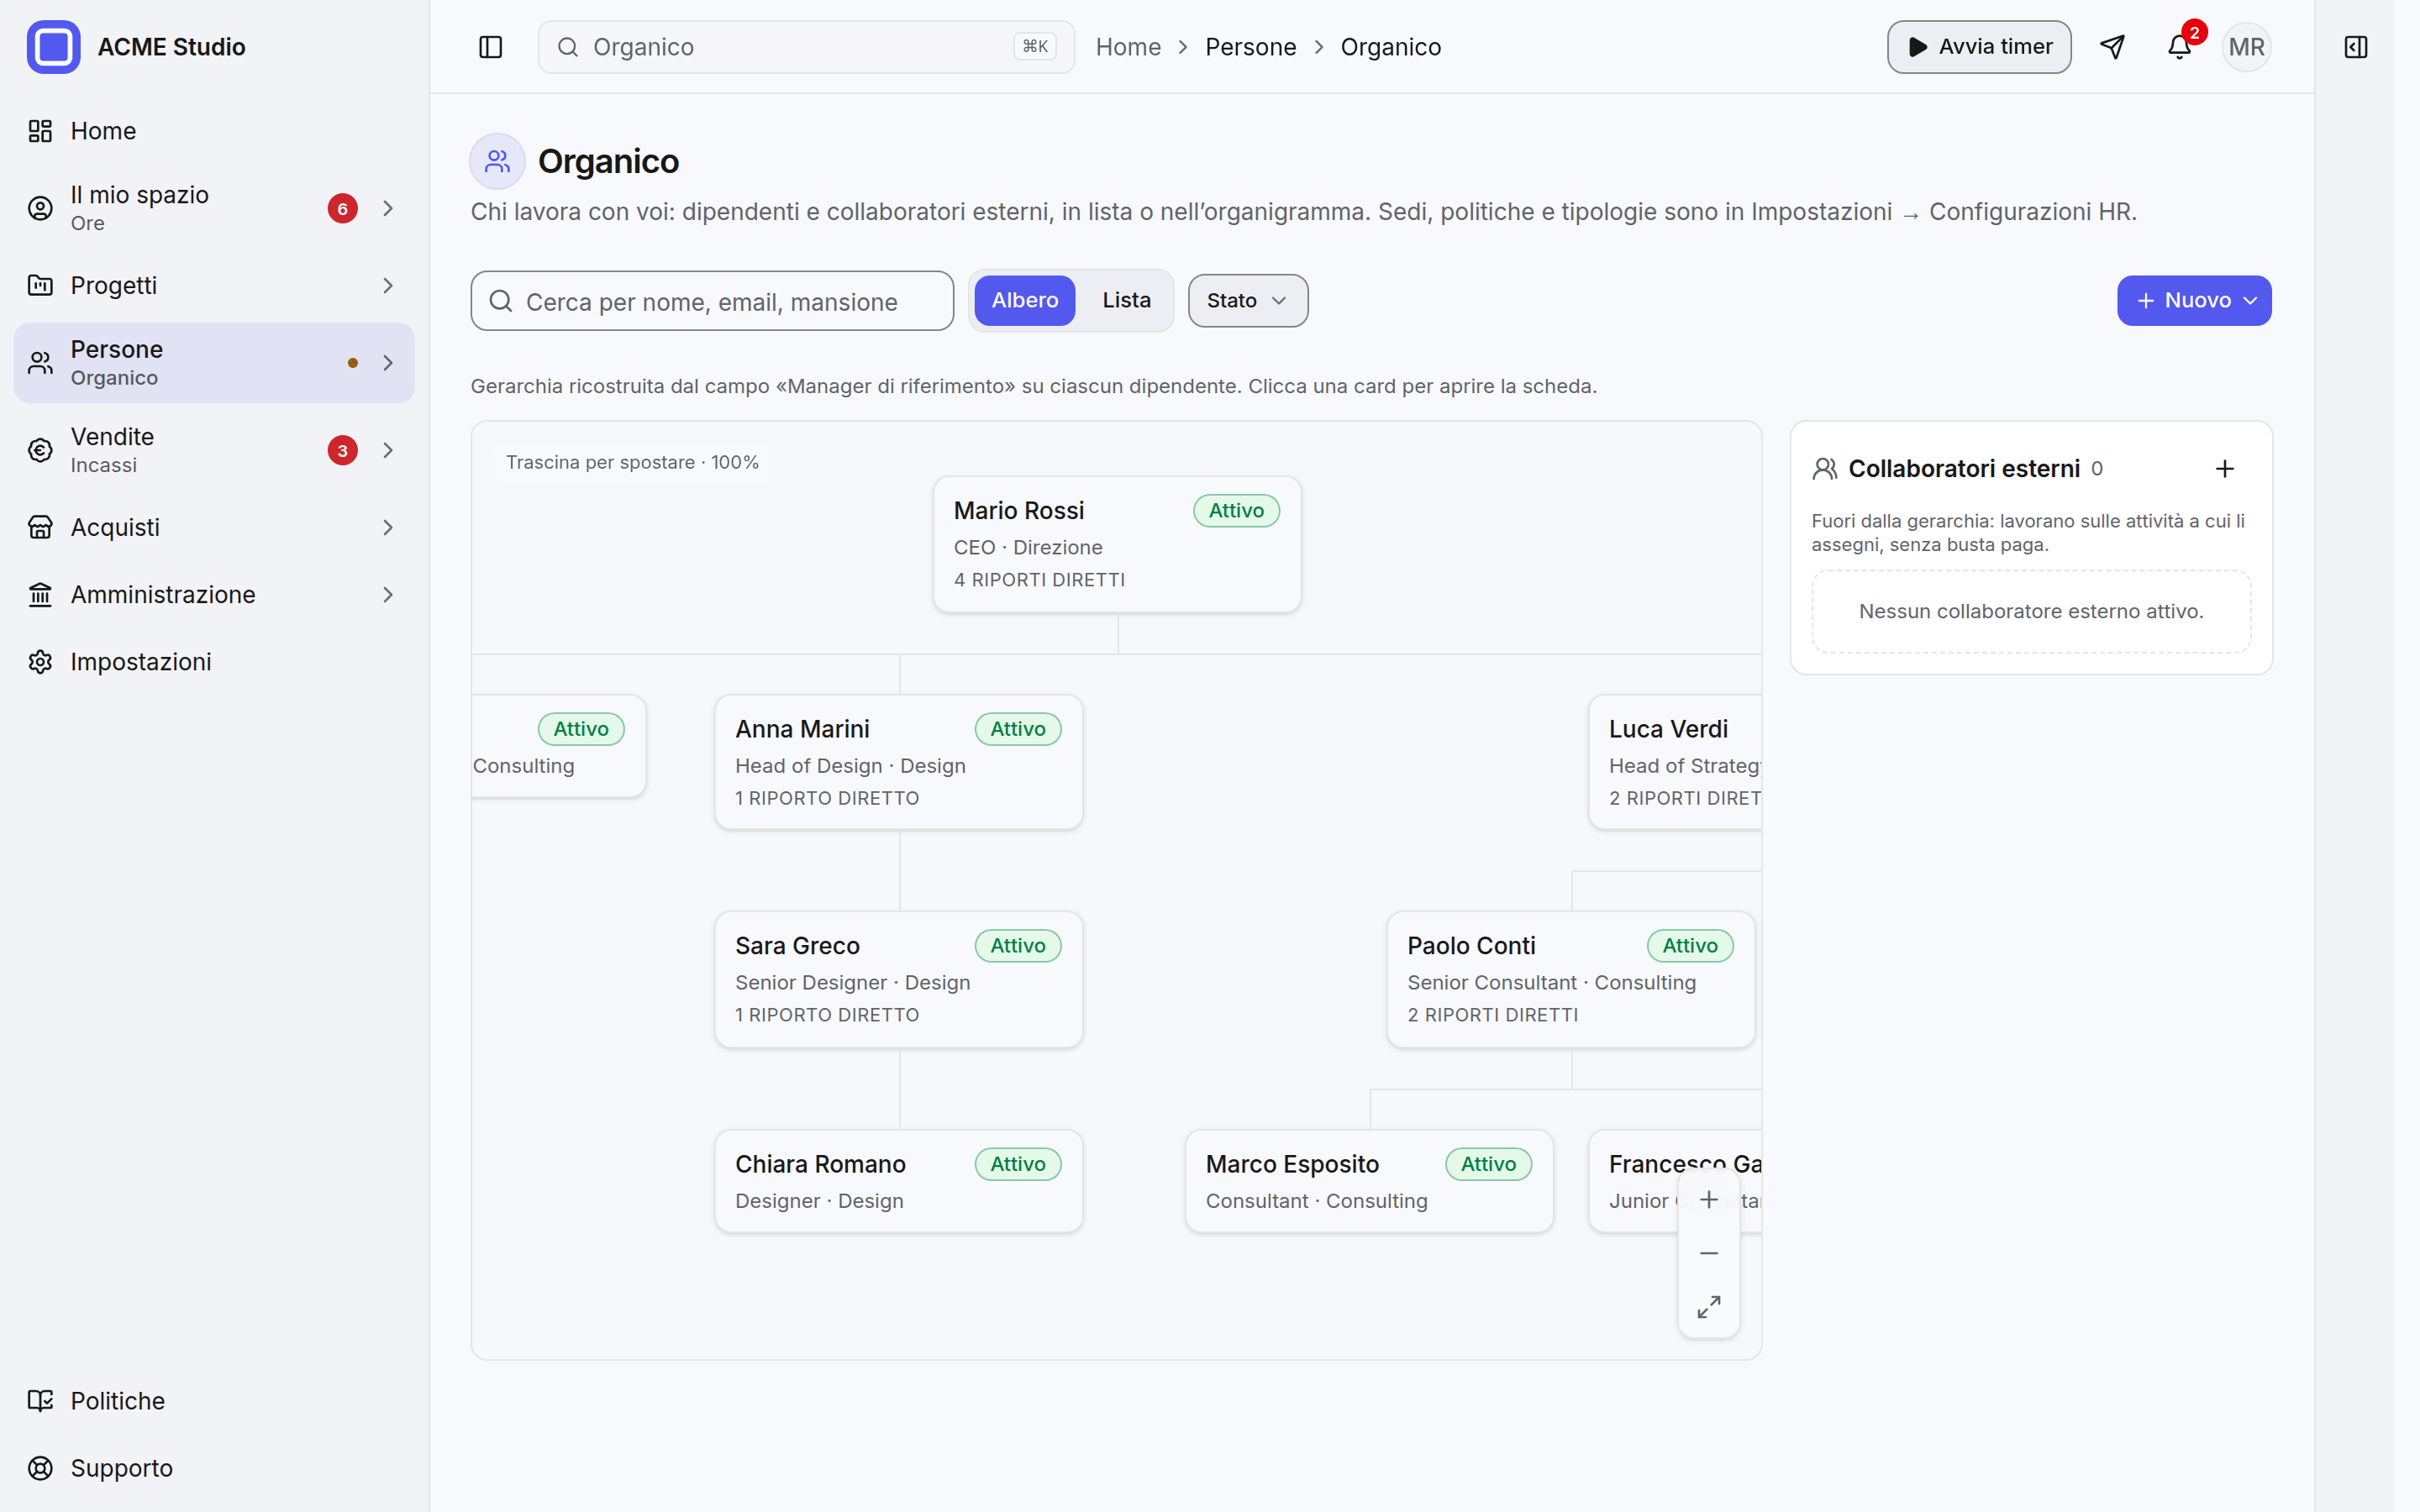The height and width of the screenshot is (1512, 2420).
Task: Click the Organico breadcrumb text
Action: coord(1390,47)
